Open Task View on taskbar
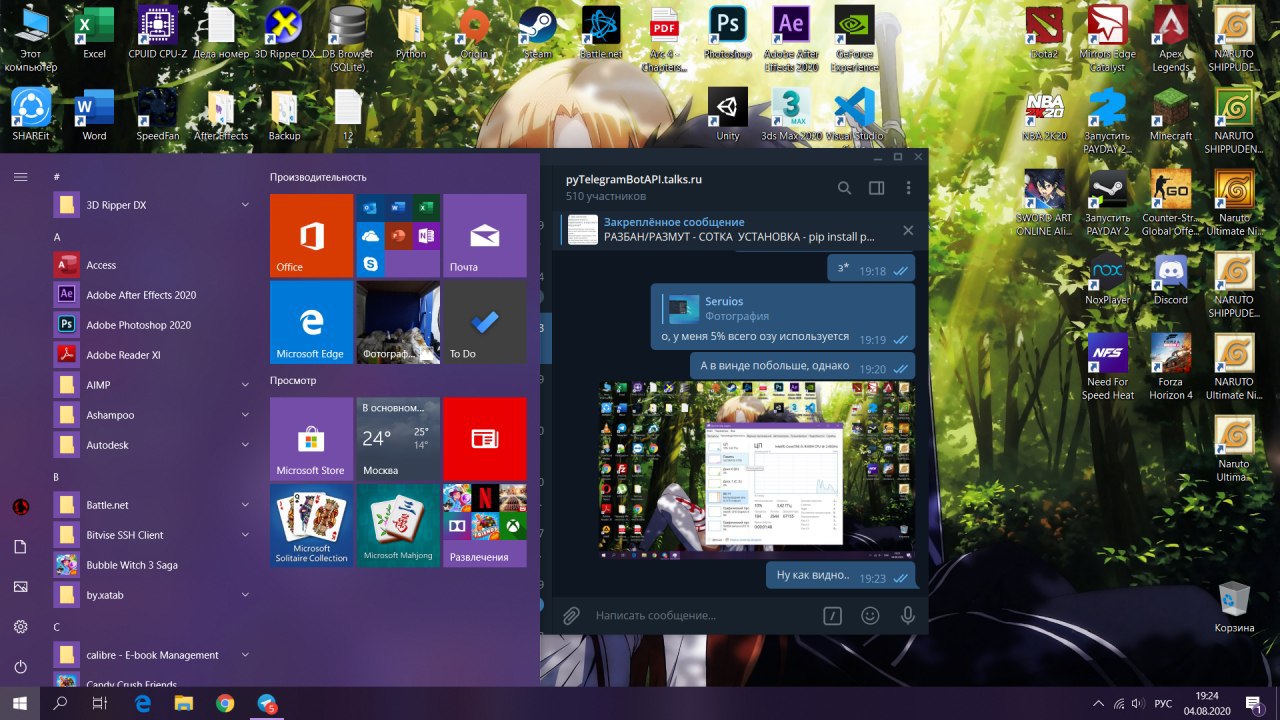Viewport: 1280px width, 720px height. coord(99,703)
